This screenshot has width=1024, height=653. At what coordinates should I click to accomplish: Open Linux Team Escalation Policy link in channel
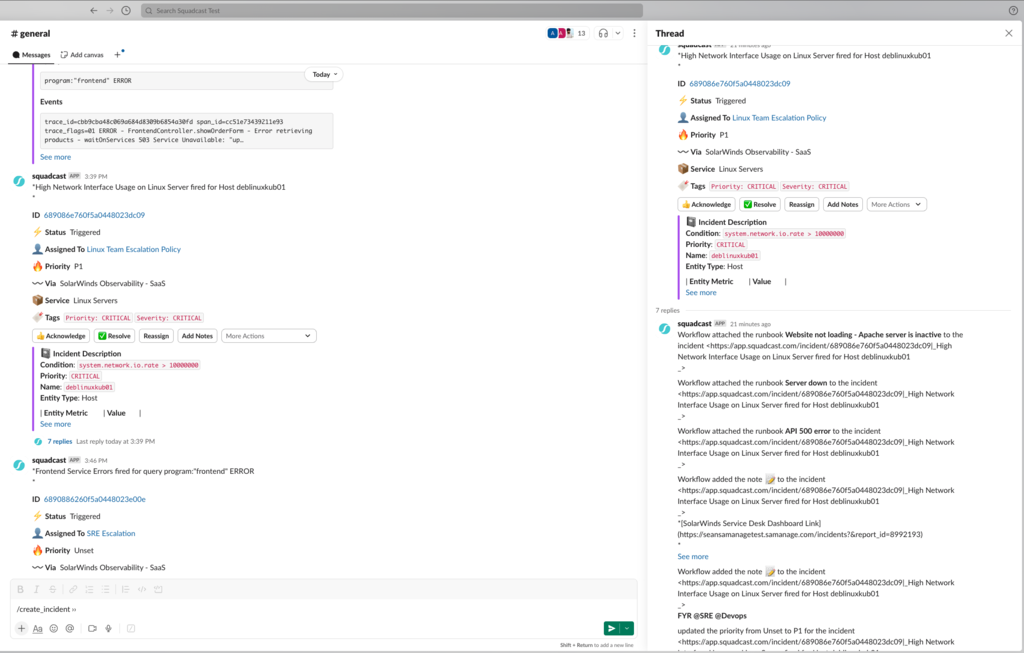click(134, 249)
